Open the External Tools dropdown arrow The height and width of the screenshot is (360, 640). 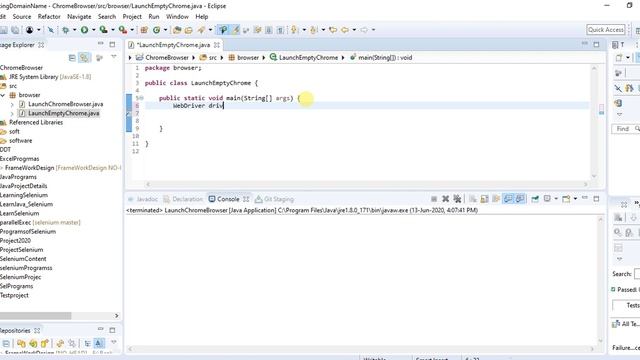[132, 30]
